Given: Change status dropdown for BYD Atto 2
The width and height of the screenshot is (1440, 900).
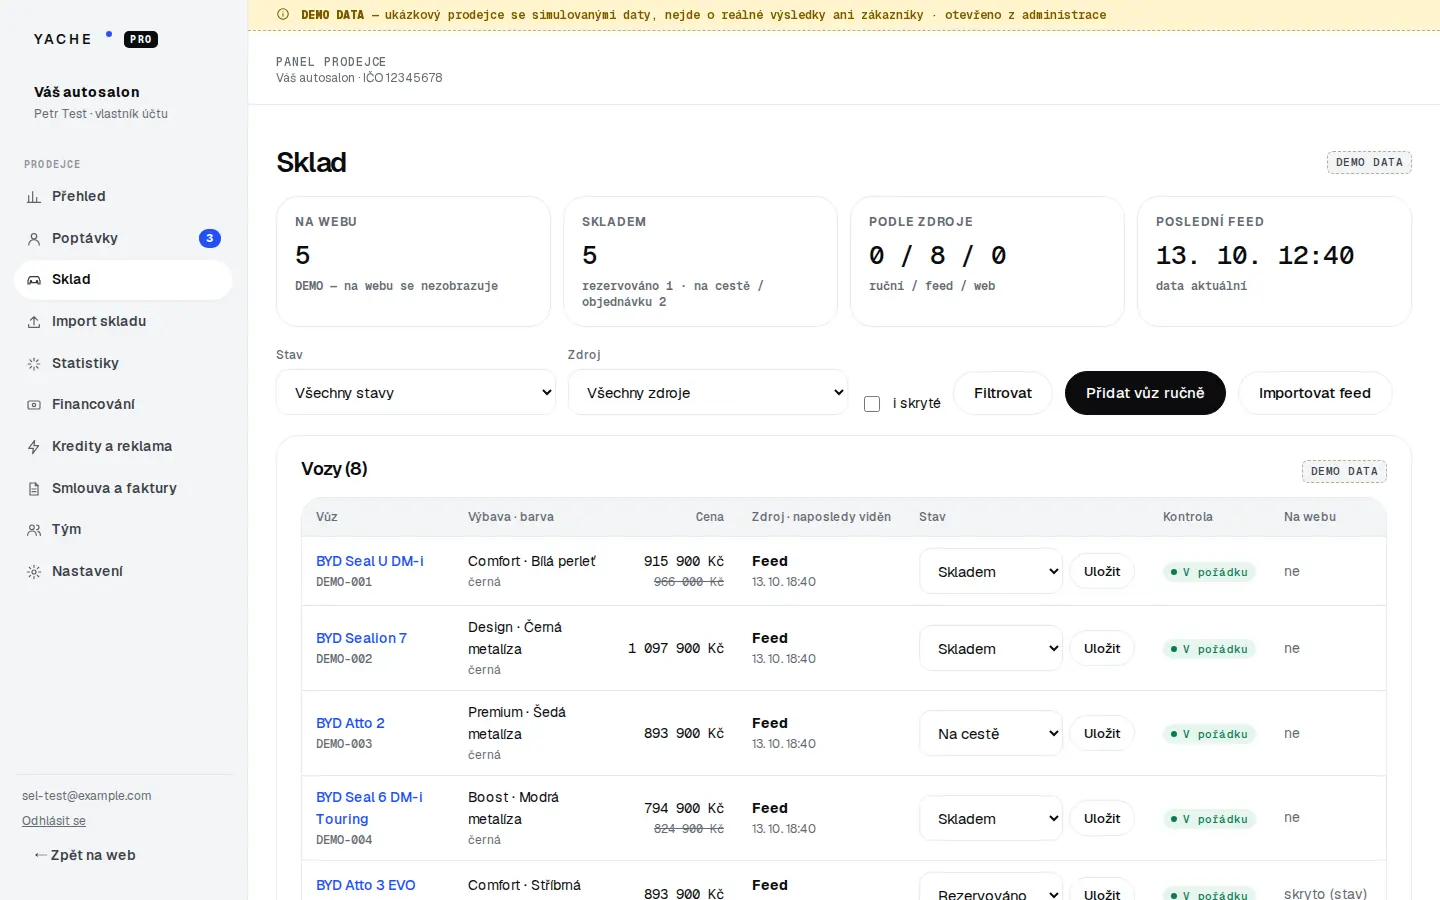Looking at the screenshot, I should coord(991,734).
